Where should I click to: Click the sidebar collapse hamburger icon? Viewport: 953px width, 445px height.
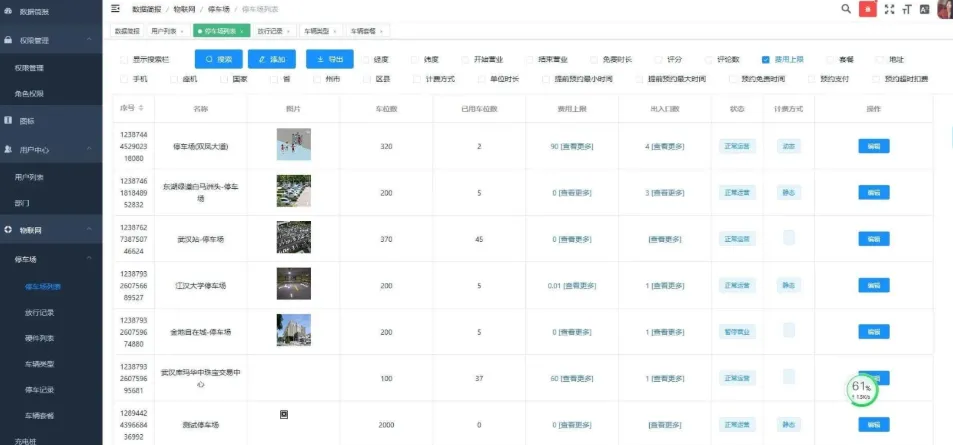click(115, 9)
